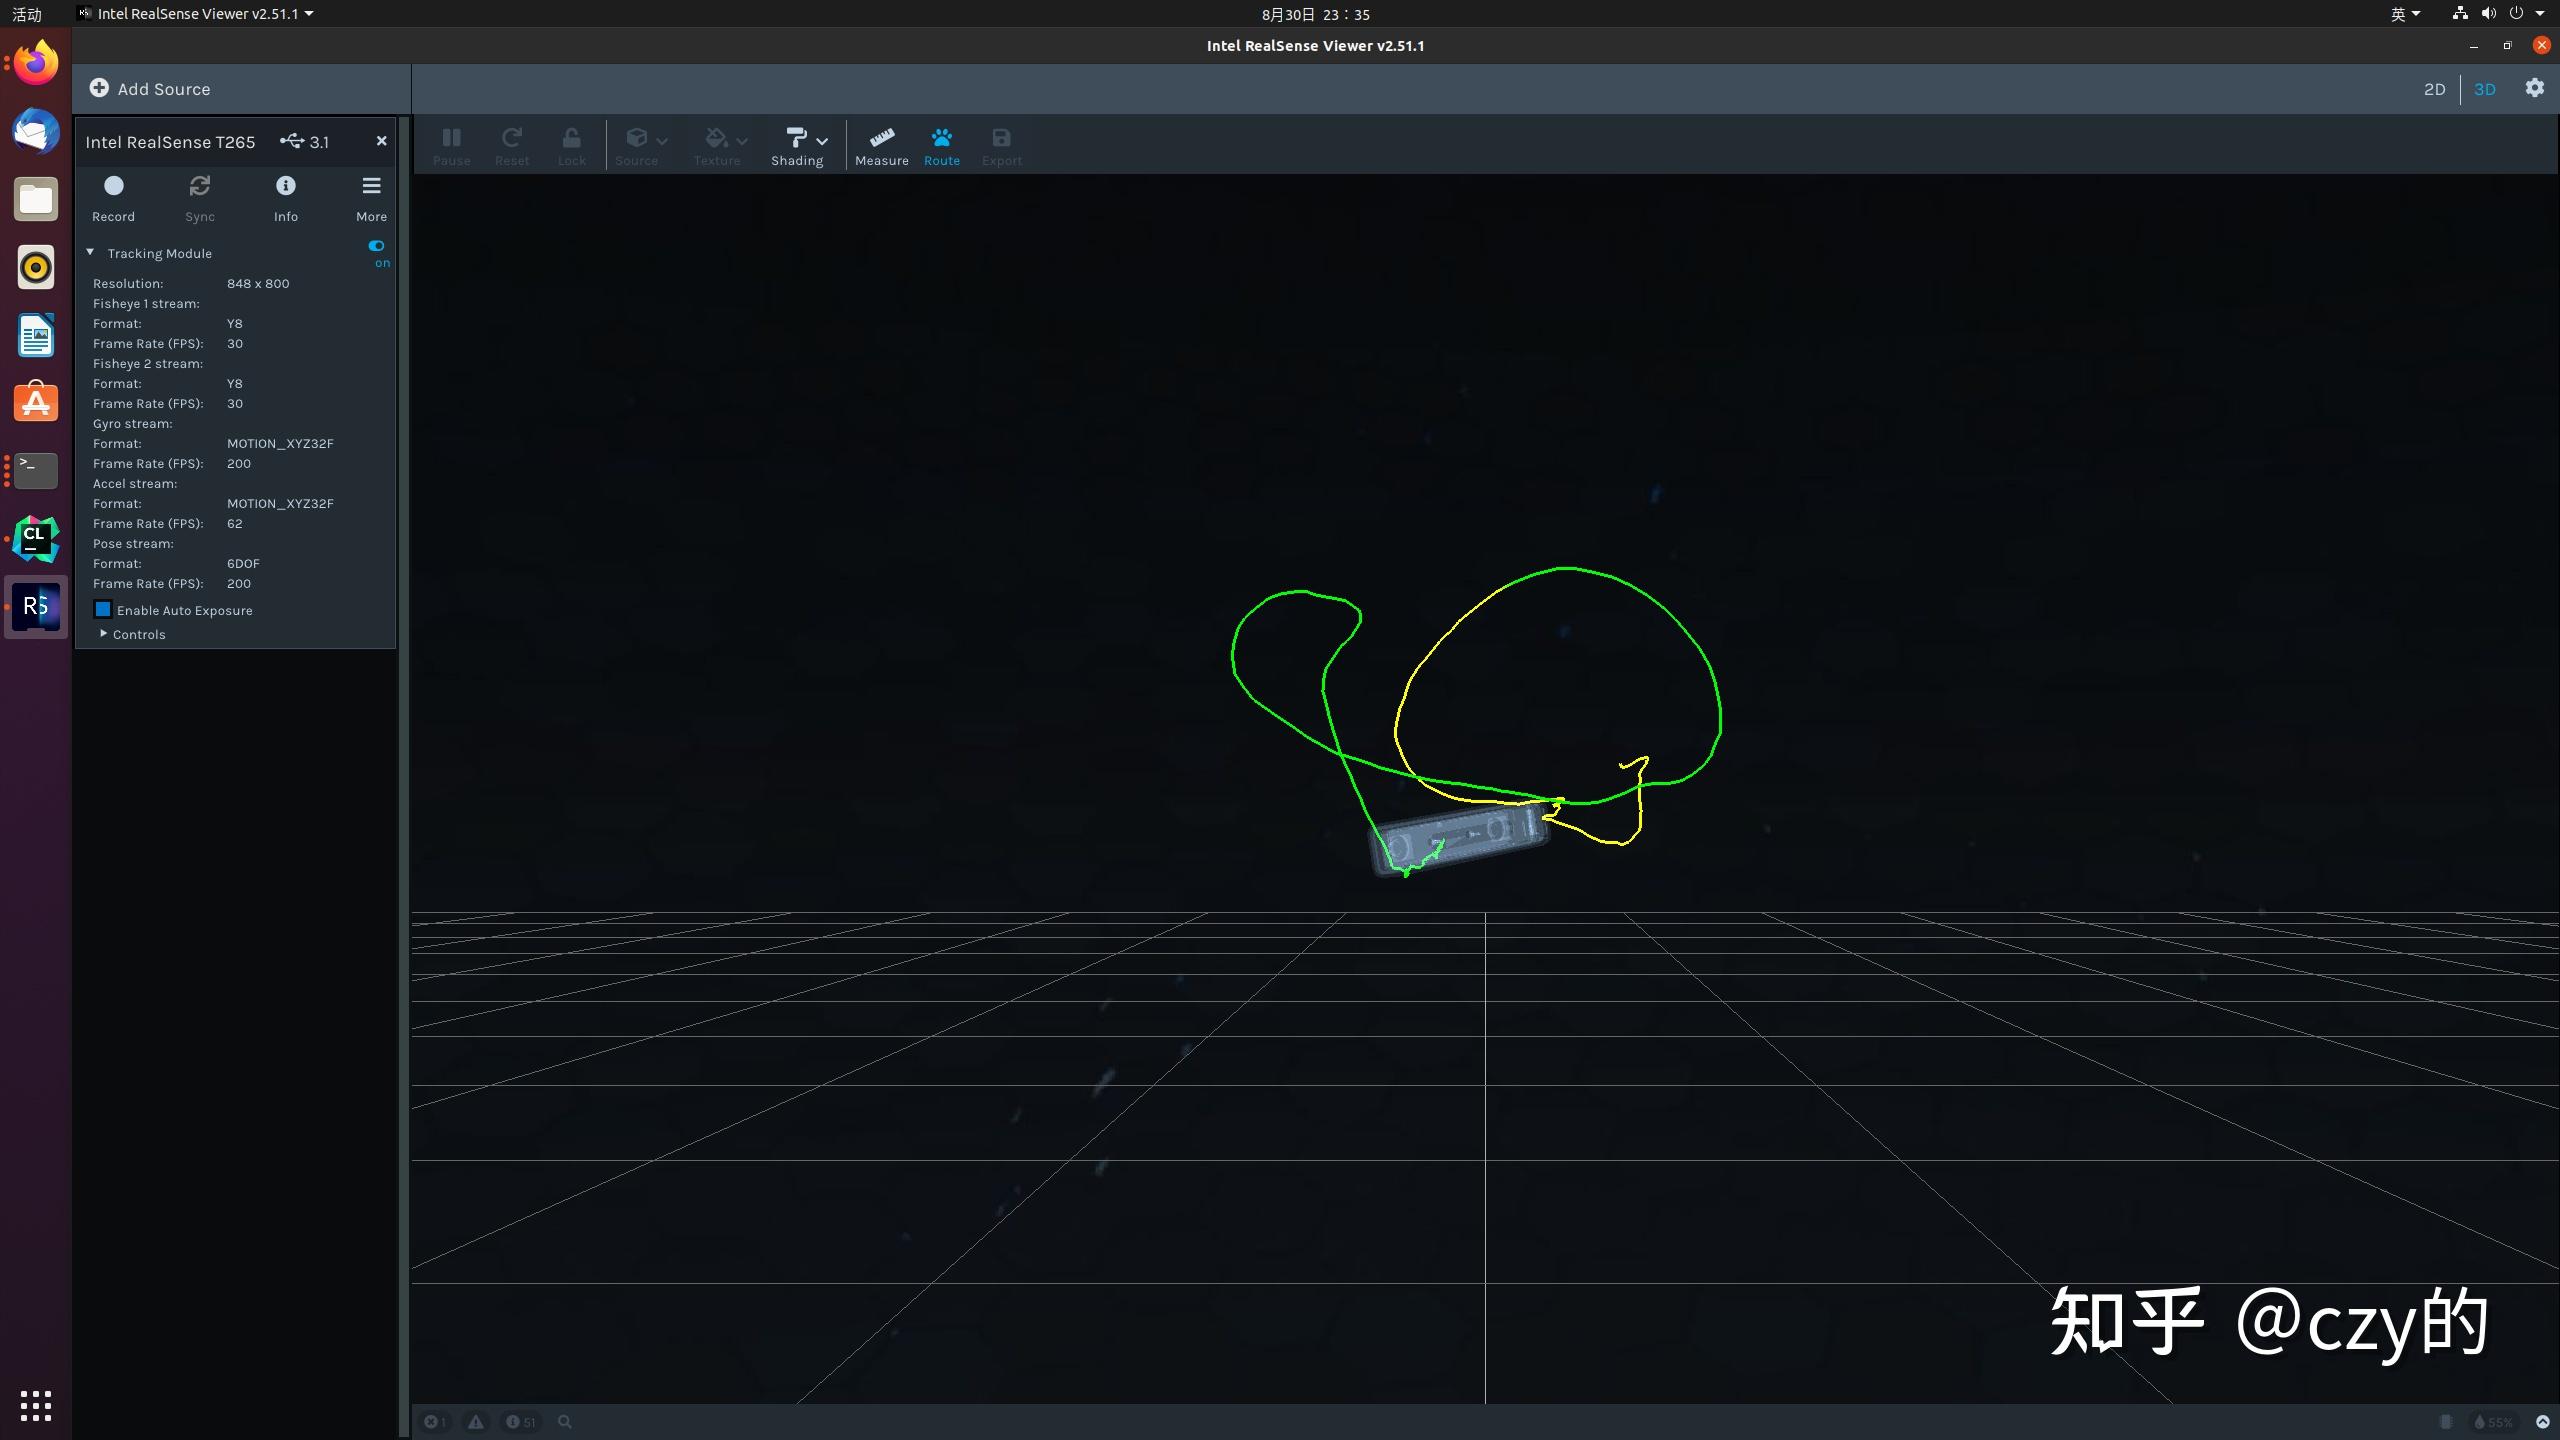Click the Record stream icon

click(113, 187)
